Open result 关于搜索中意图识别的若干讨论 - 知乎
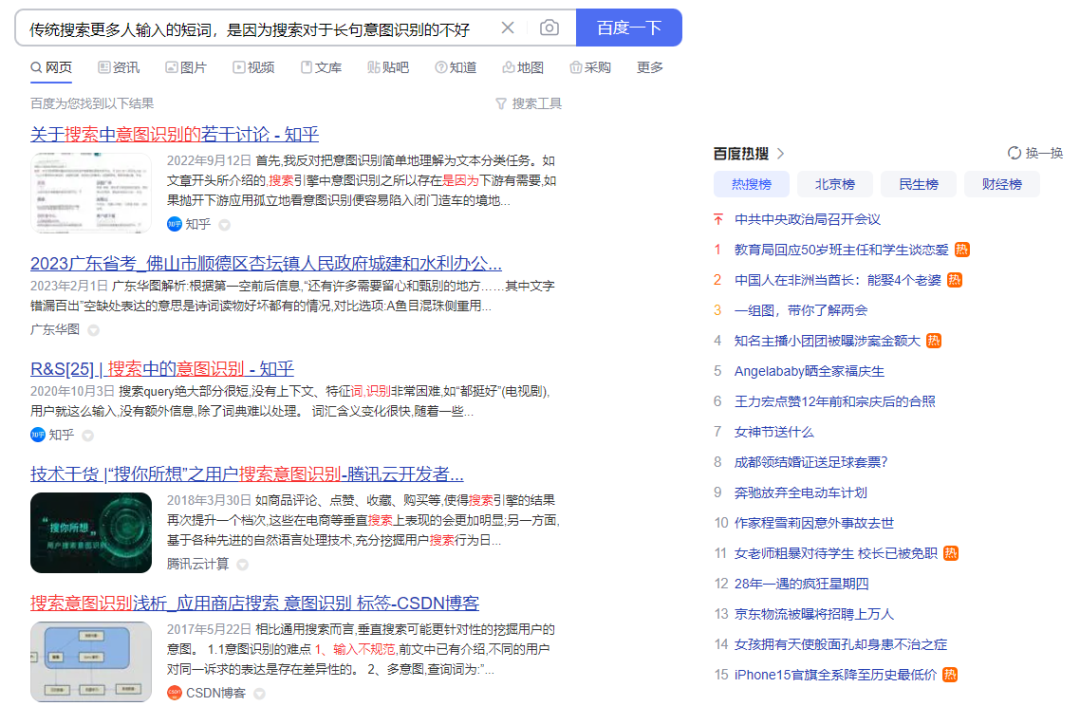The width and height of the screenshot is (1080, 706). coord(174,134)
